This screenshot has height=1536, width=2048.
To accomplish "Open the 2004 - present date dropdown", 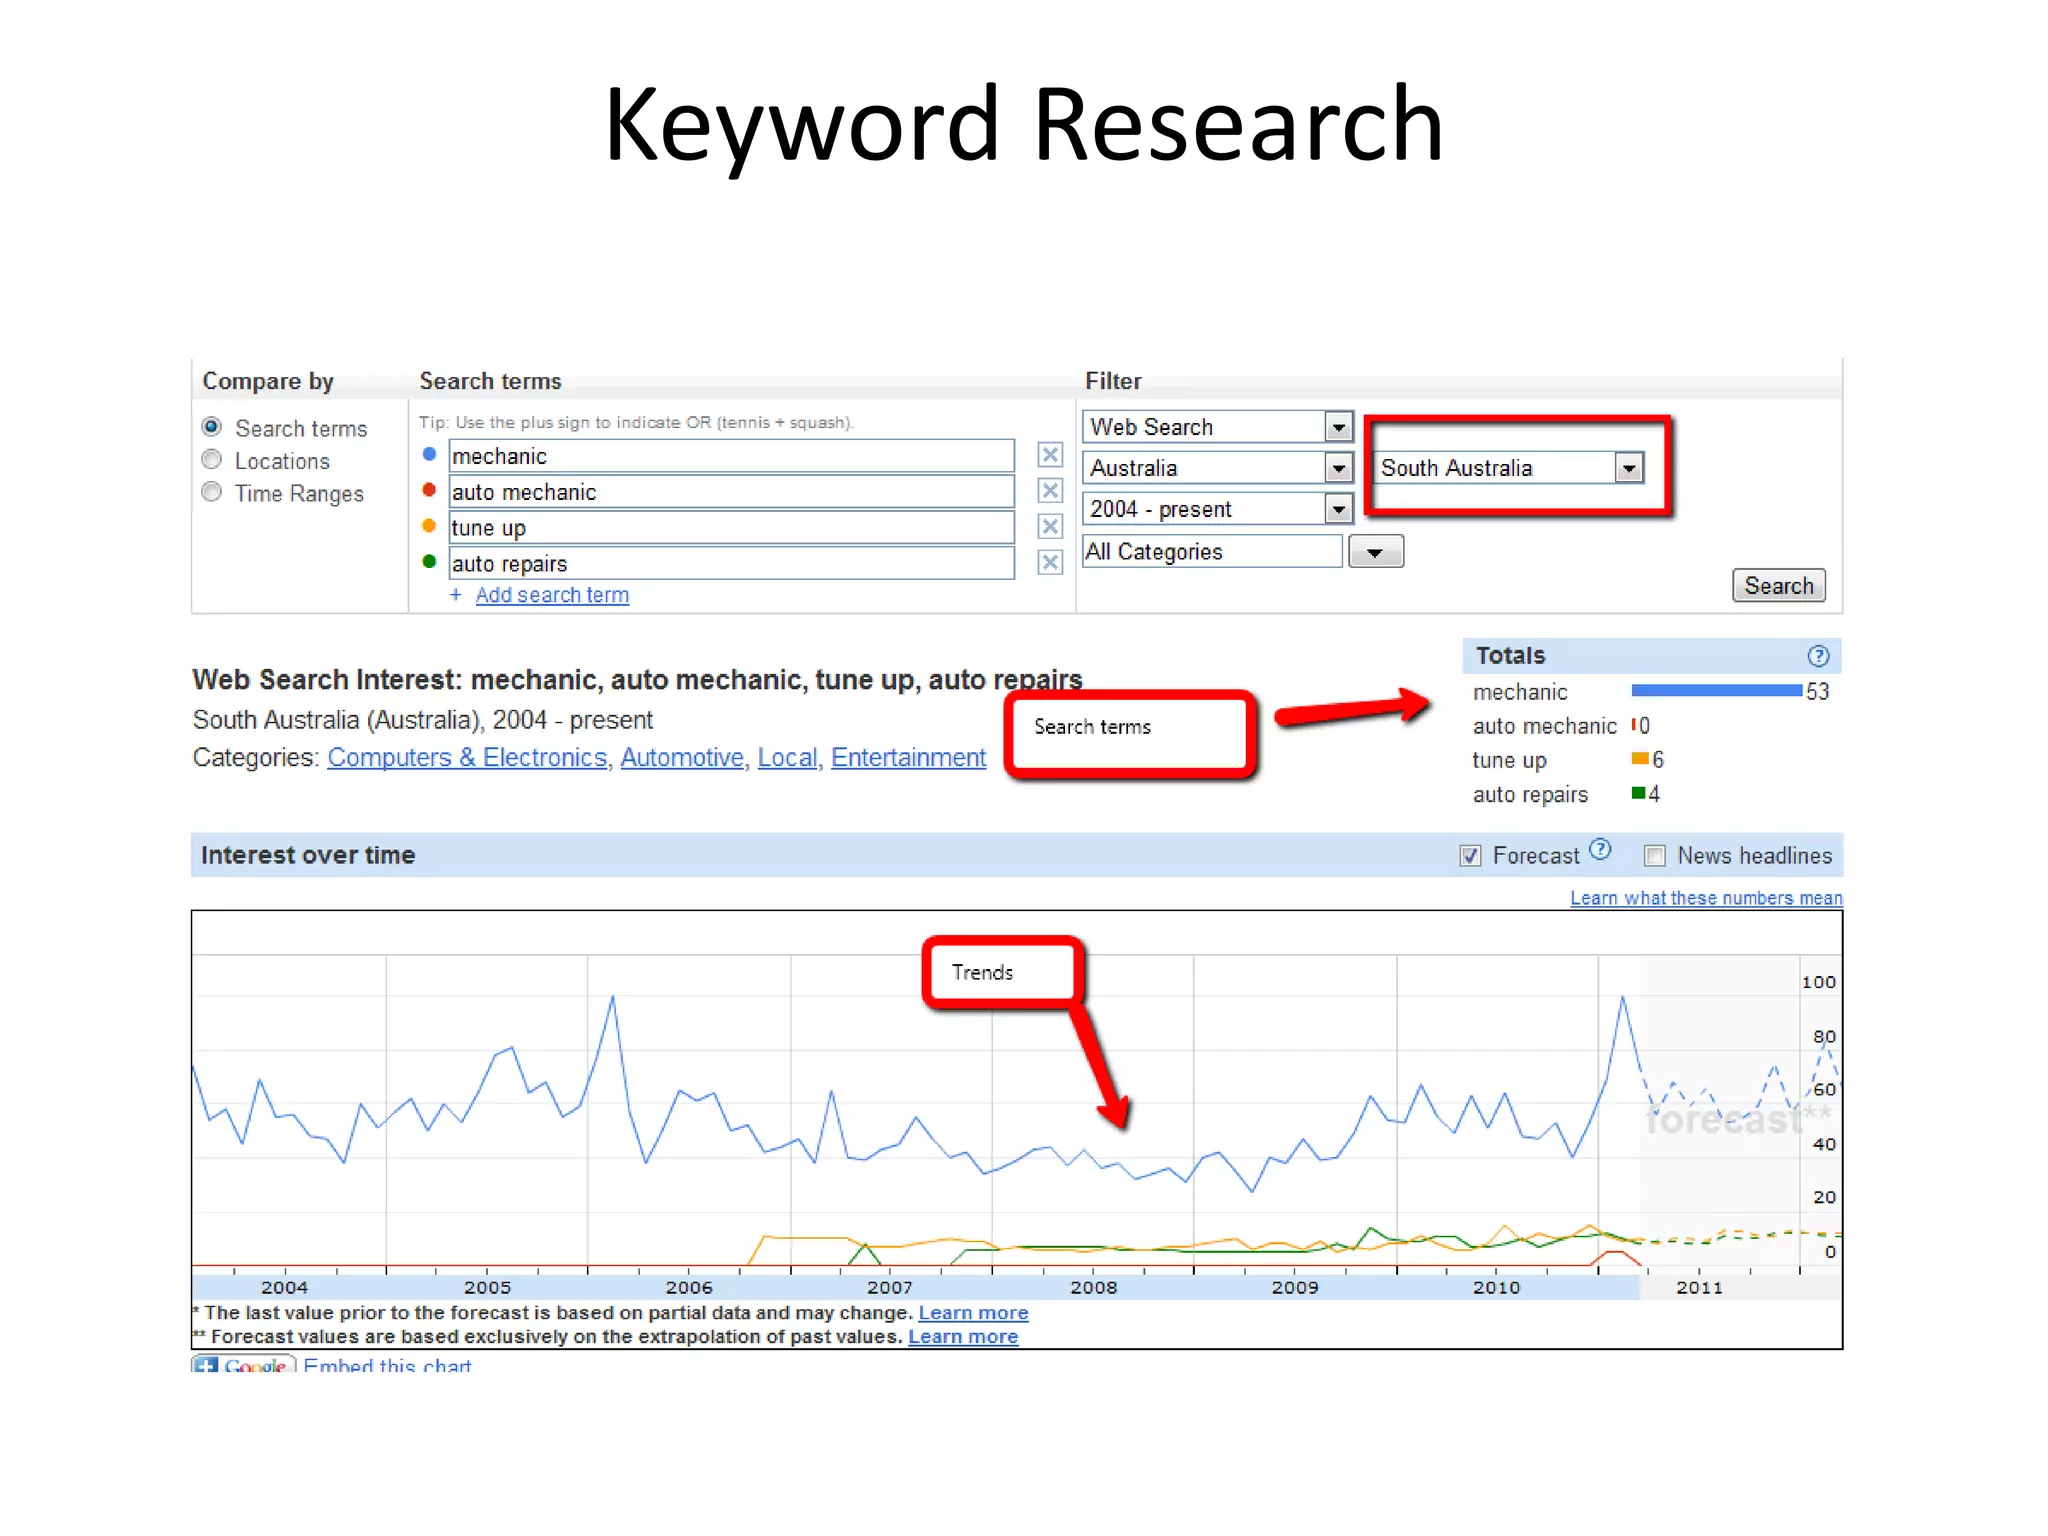I will coord(1338,509).
